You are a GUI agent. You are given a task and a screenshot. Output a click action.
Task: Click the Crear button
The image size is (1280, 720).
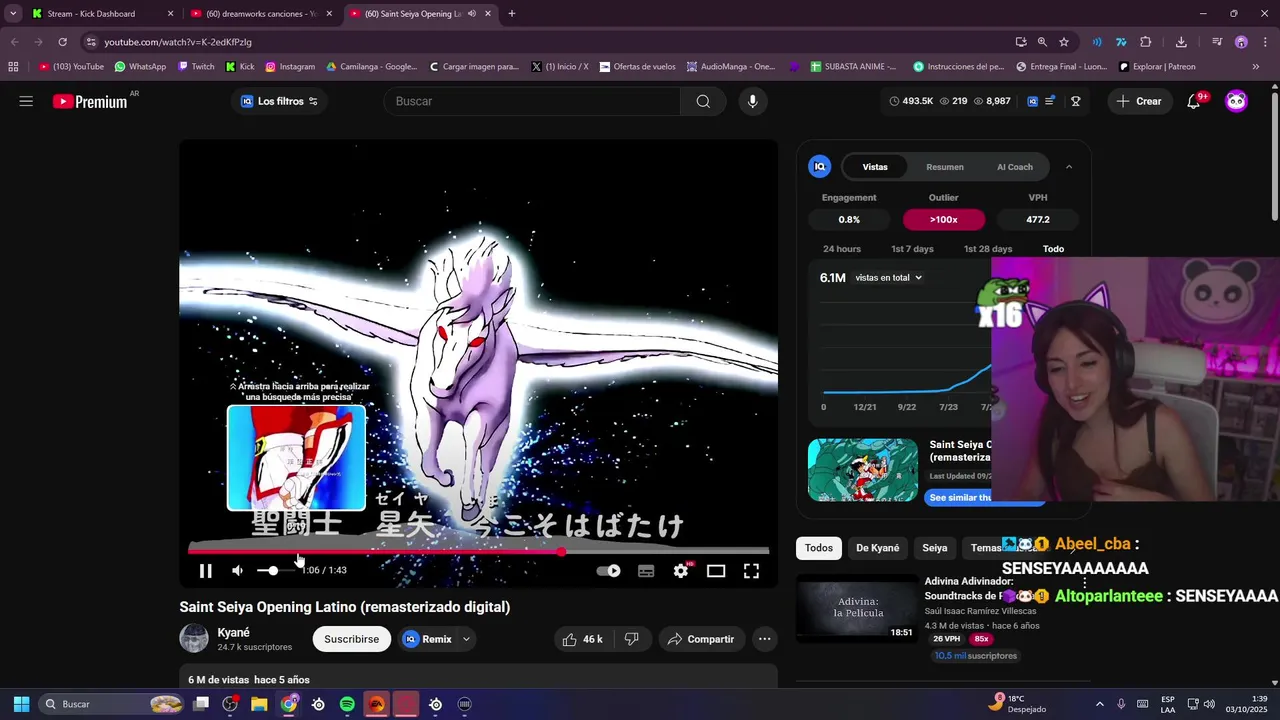point(1140,101)
